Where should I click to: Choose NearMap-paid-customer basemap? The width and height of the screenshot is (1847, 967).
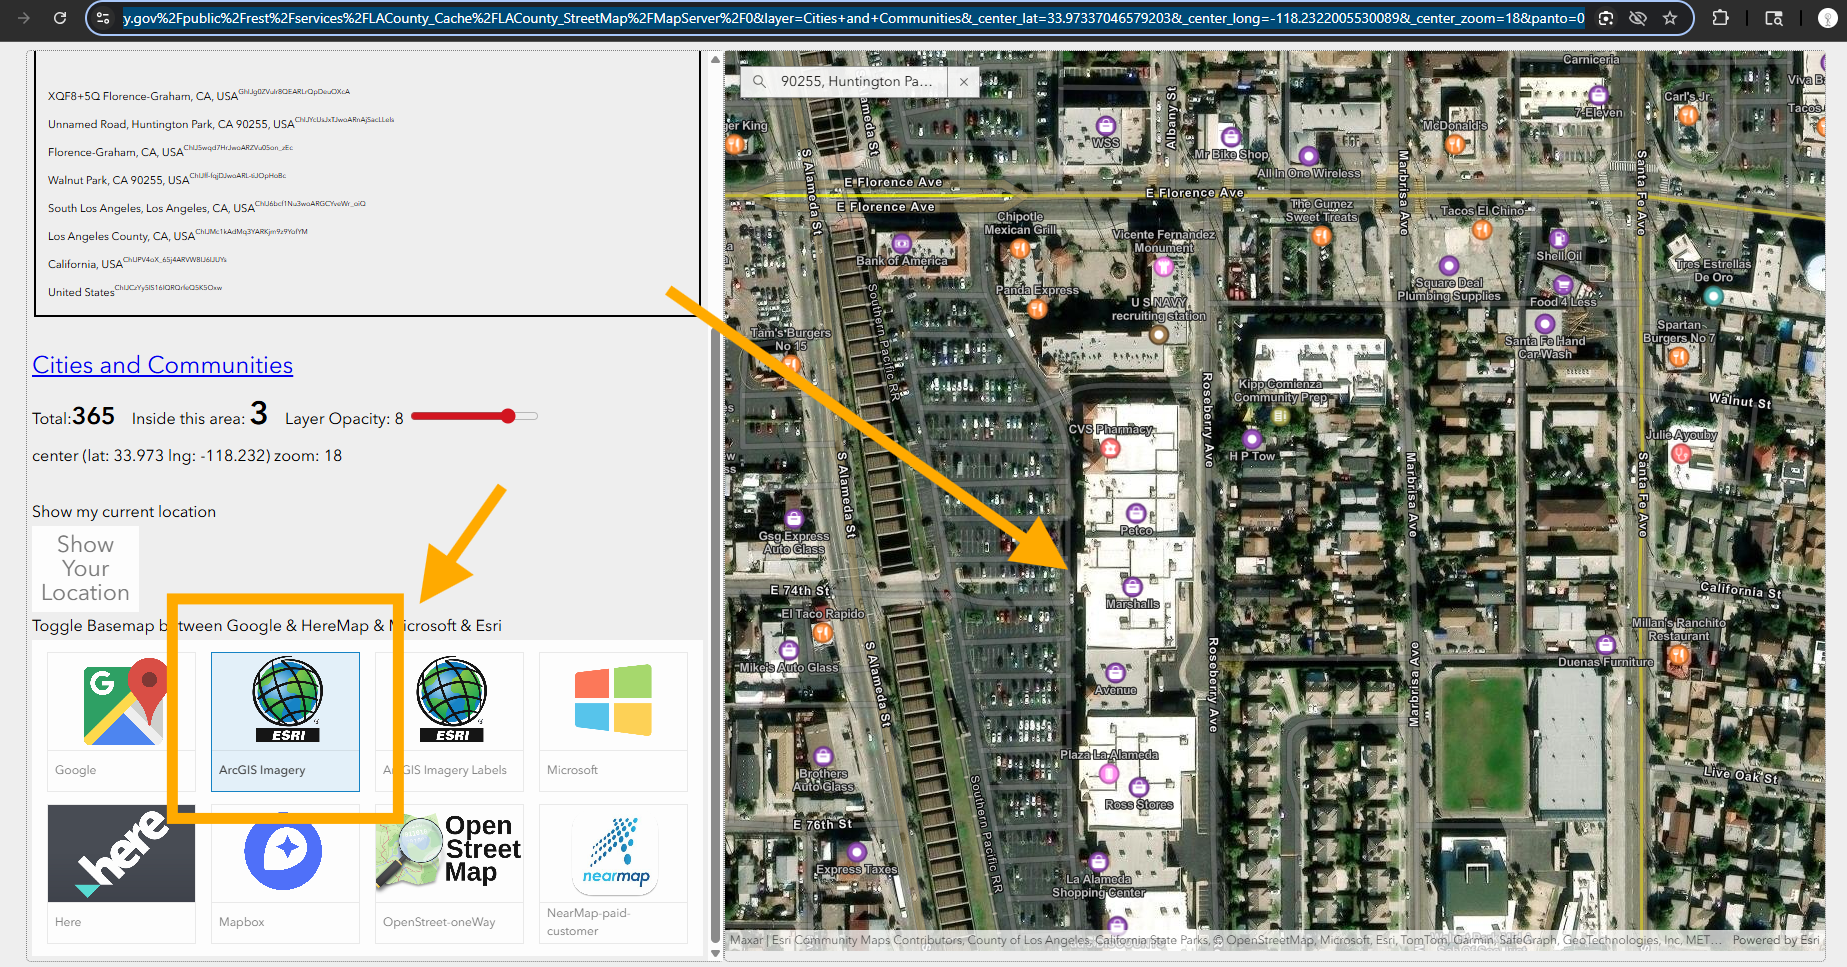[613, 873]
